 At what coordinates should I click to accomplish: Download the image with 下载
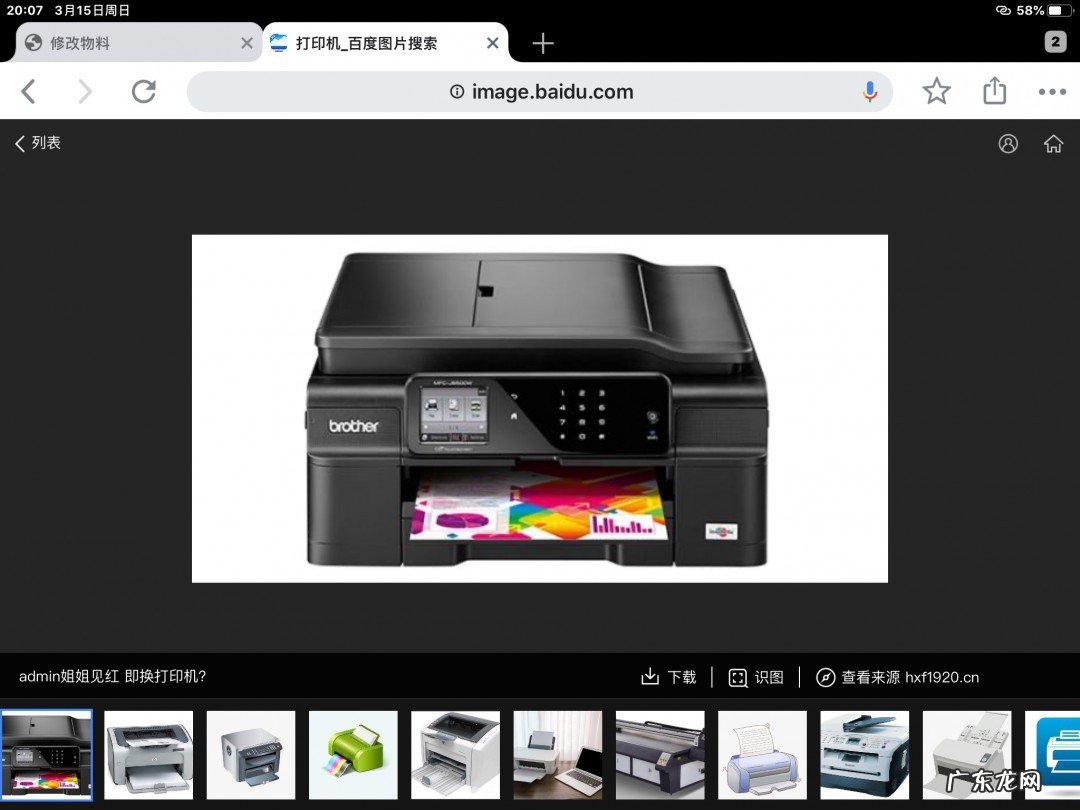pyautogui.click(x=669, y=677)
